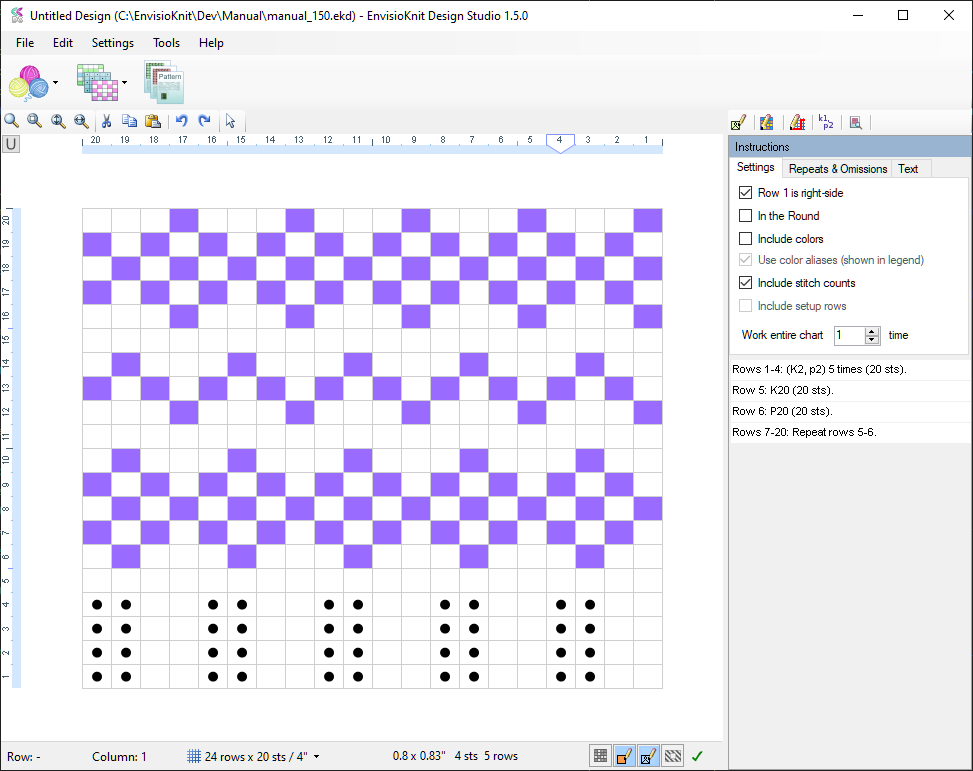Click the Pattern sheets icon

click(x=164, y=82)
